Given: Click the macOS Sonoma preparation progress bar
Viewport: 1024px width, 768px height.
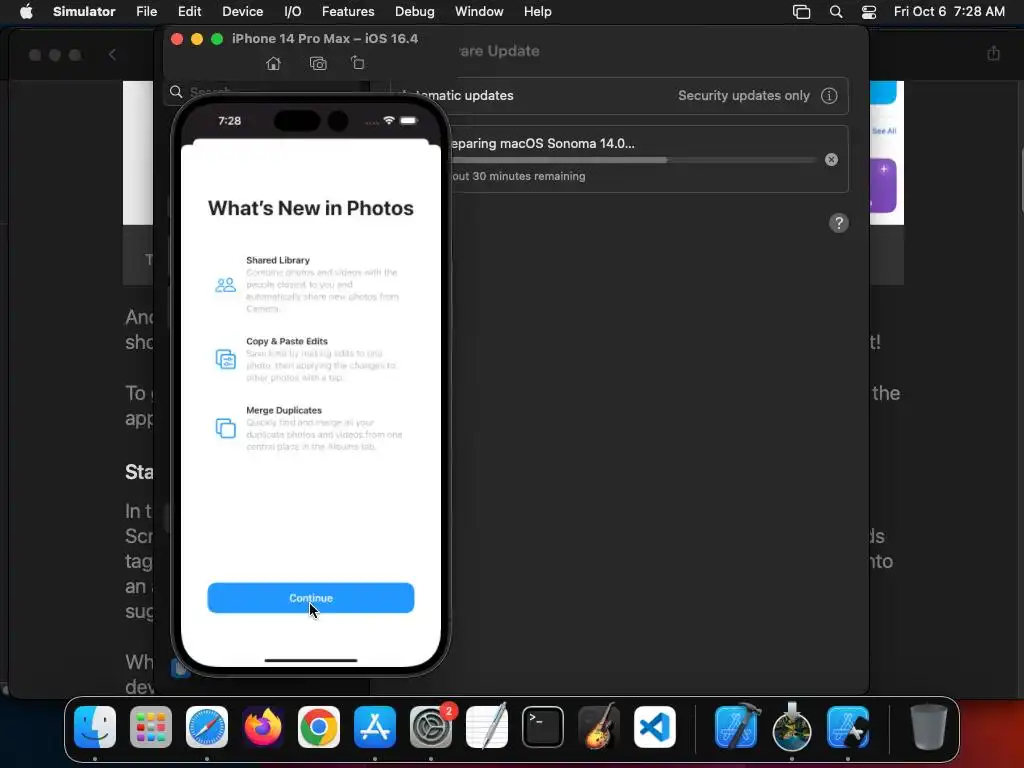Looking at the screenshot, I should click(633, 159).
